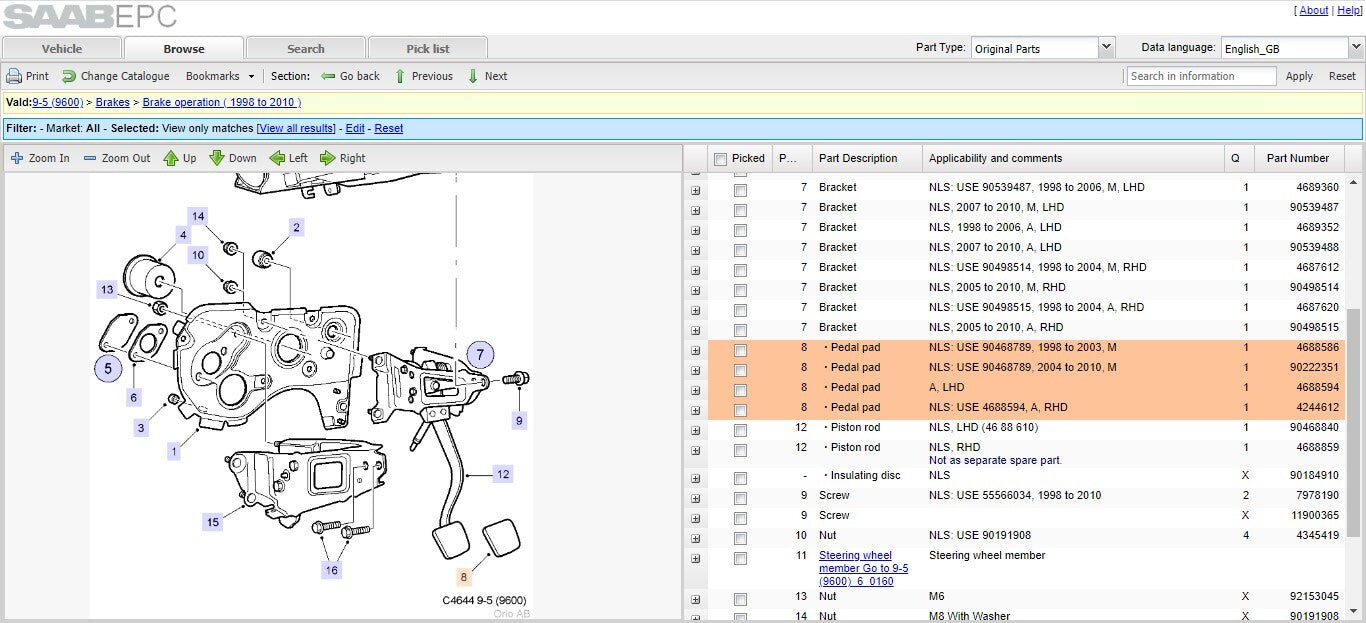Zoom Out of the diagram

pos(116,158)
